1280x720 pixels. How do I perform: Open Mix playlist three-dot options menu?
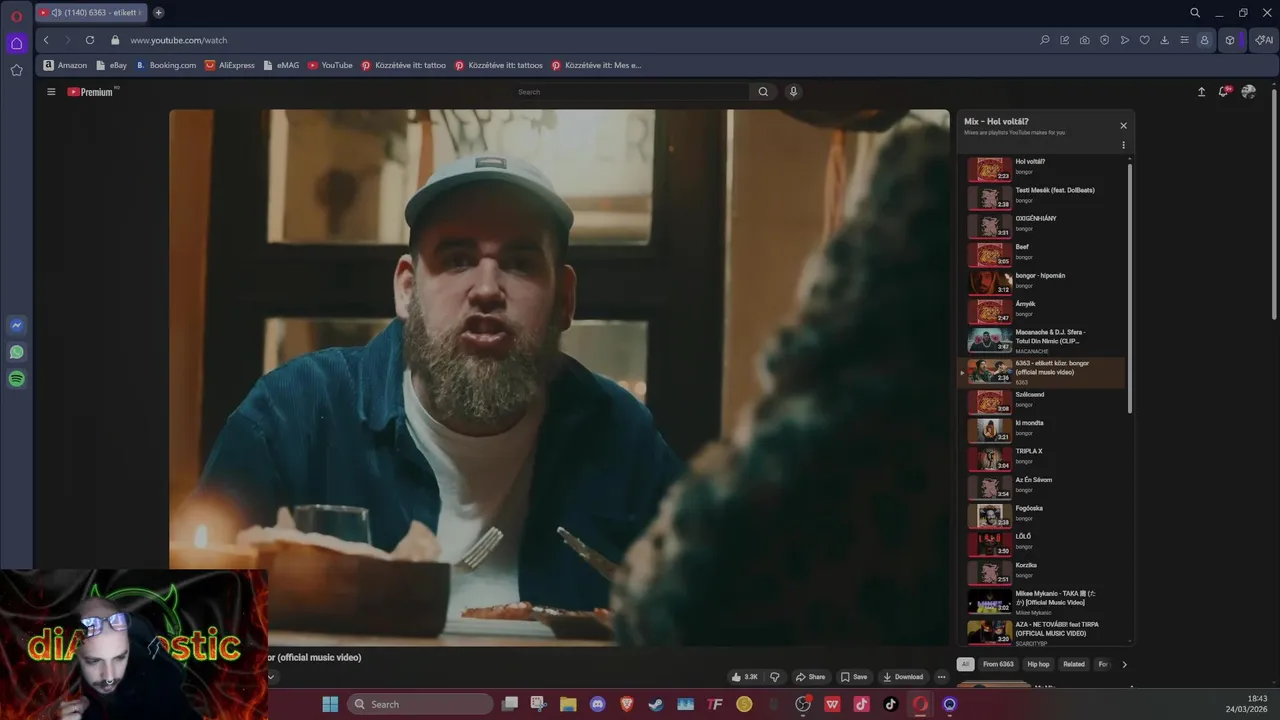coord(1123,145)
